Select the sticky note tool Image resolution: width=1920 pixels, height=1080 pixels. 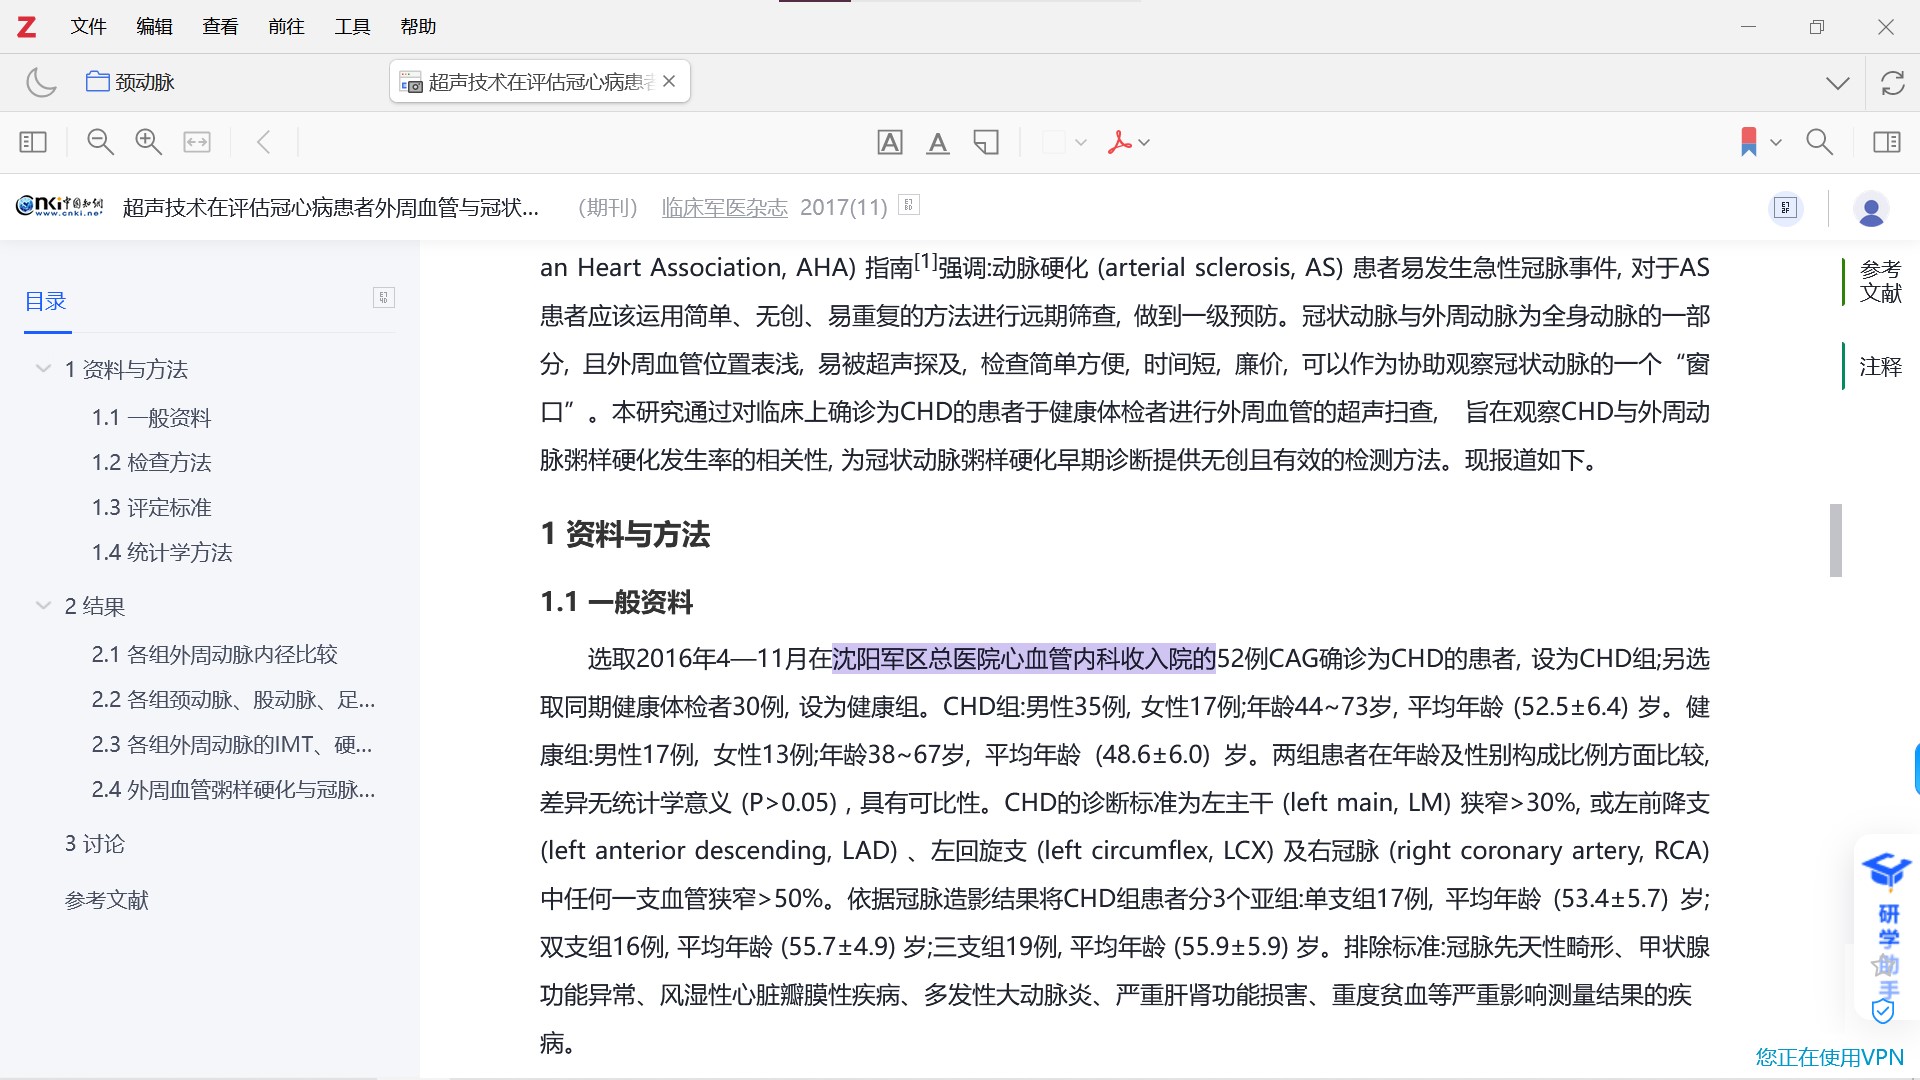tap(986, 142)
